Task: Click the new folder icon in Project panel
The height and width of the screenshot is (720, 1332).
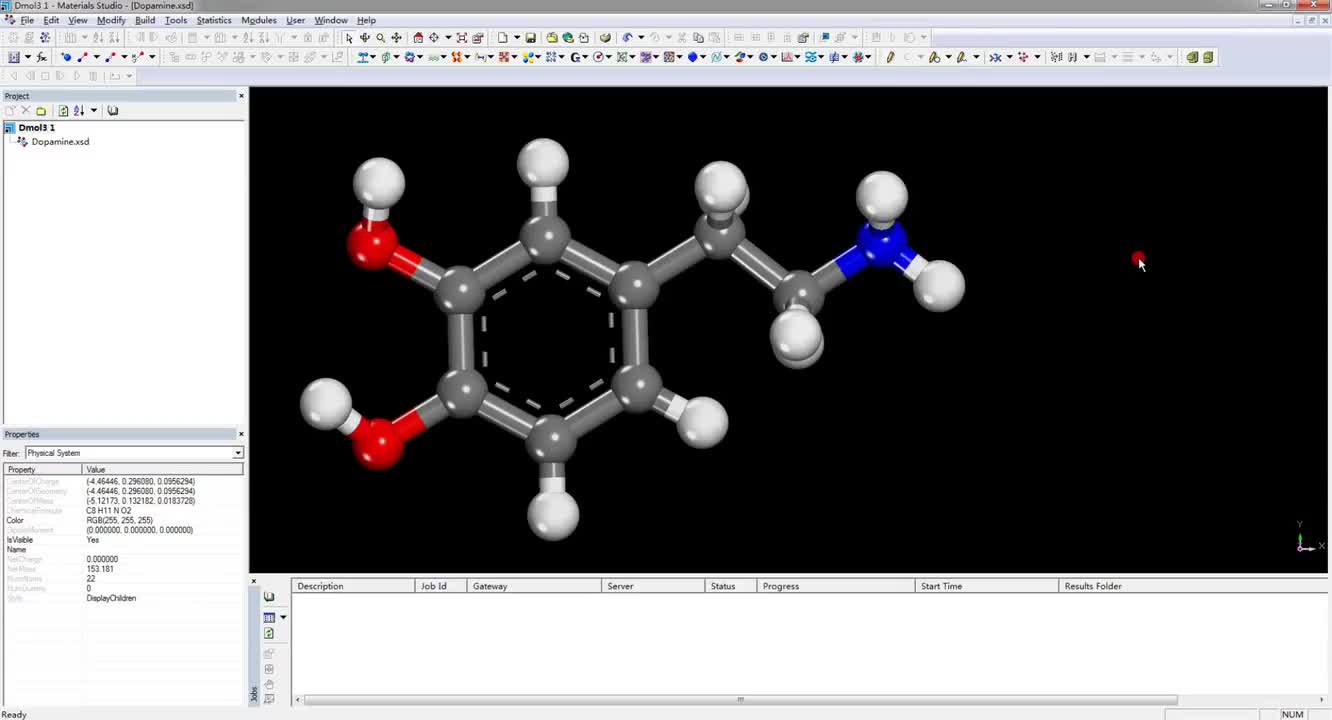Action: pos(41,111)
